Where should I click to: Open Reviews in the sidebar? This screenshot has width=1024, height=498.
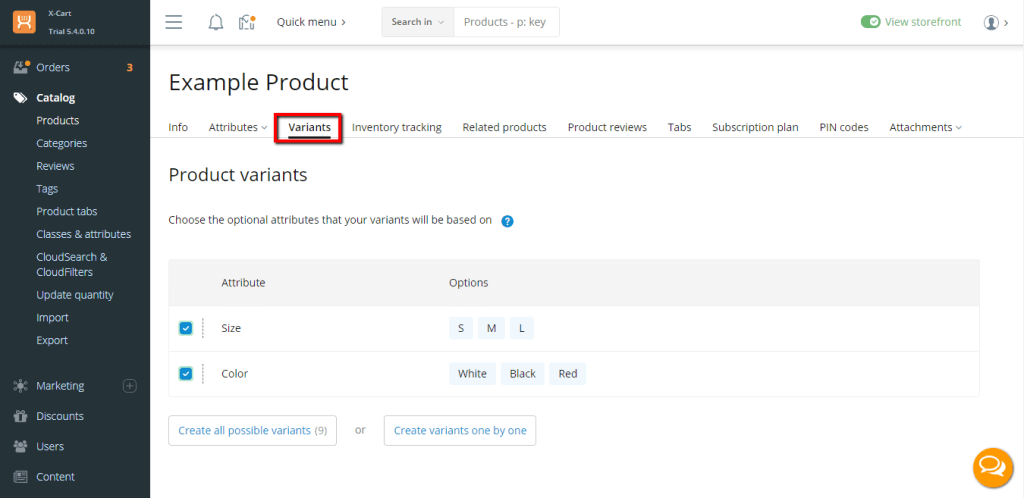click(56, 166)
